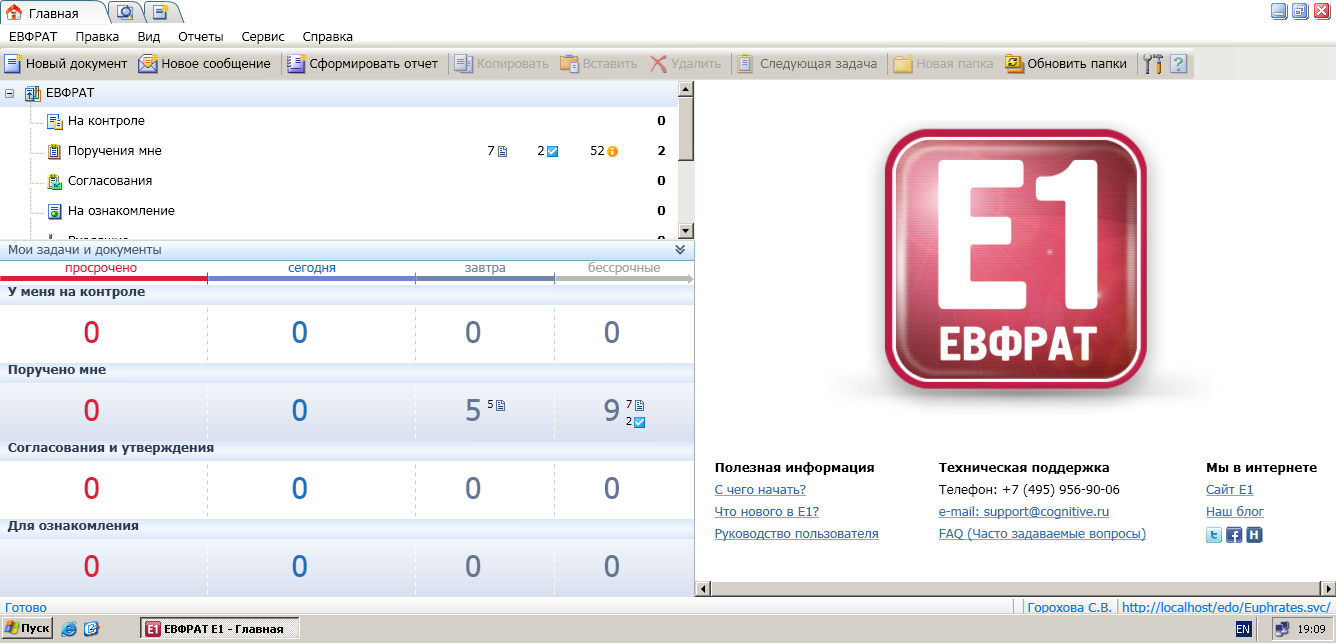Open the FAQ (Часто задаваемые вопросы) link
This screenshot has width=1336, height=643.
pos(1042,534)
